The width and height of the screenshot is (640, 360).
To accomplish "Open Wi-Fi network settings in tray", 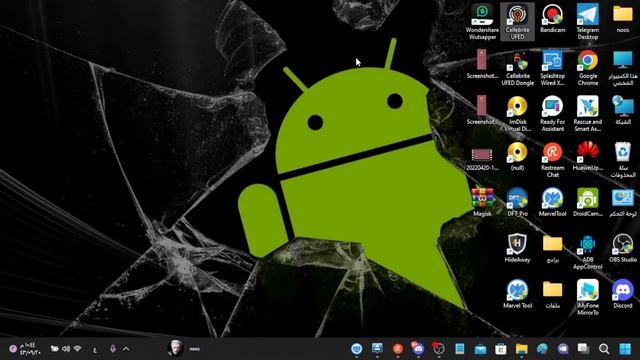I will pos(77,349).
